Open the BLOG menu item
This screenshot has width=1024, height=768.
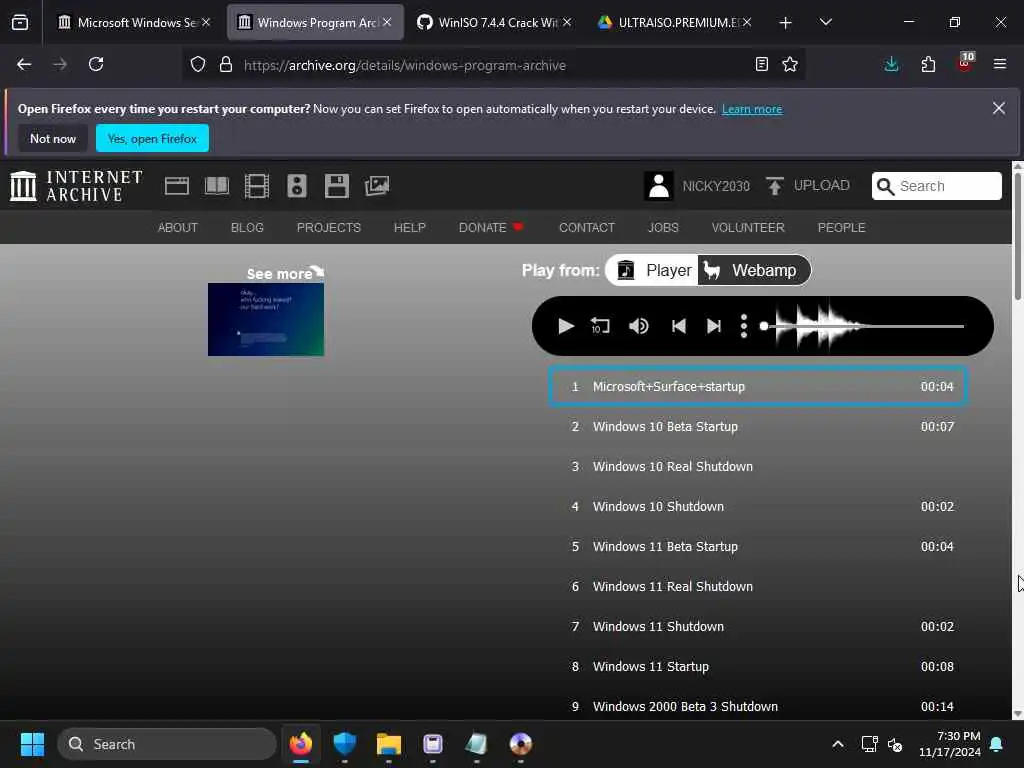(x=247, y=227)
